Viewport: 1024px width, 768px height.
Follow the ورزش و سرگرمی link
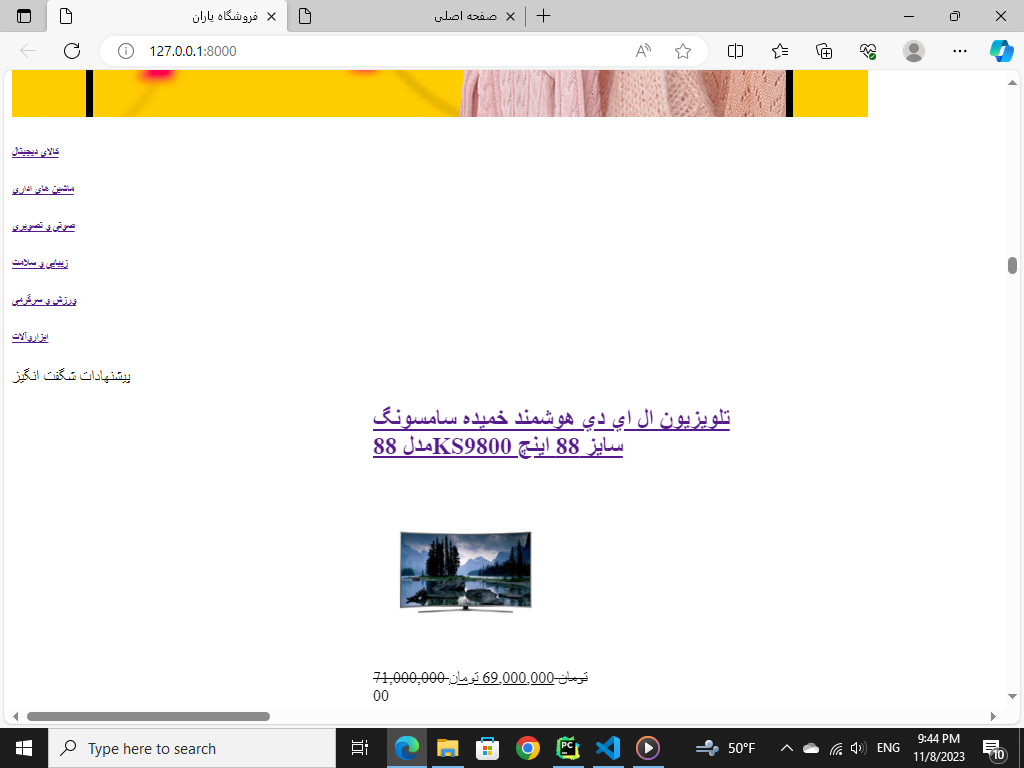click(44, 300)
